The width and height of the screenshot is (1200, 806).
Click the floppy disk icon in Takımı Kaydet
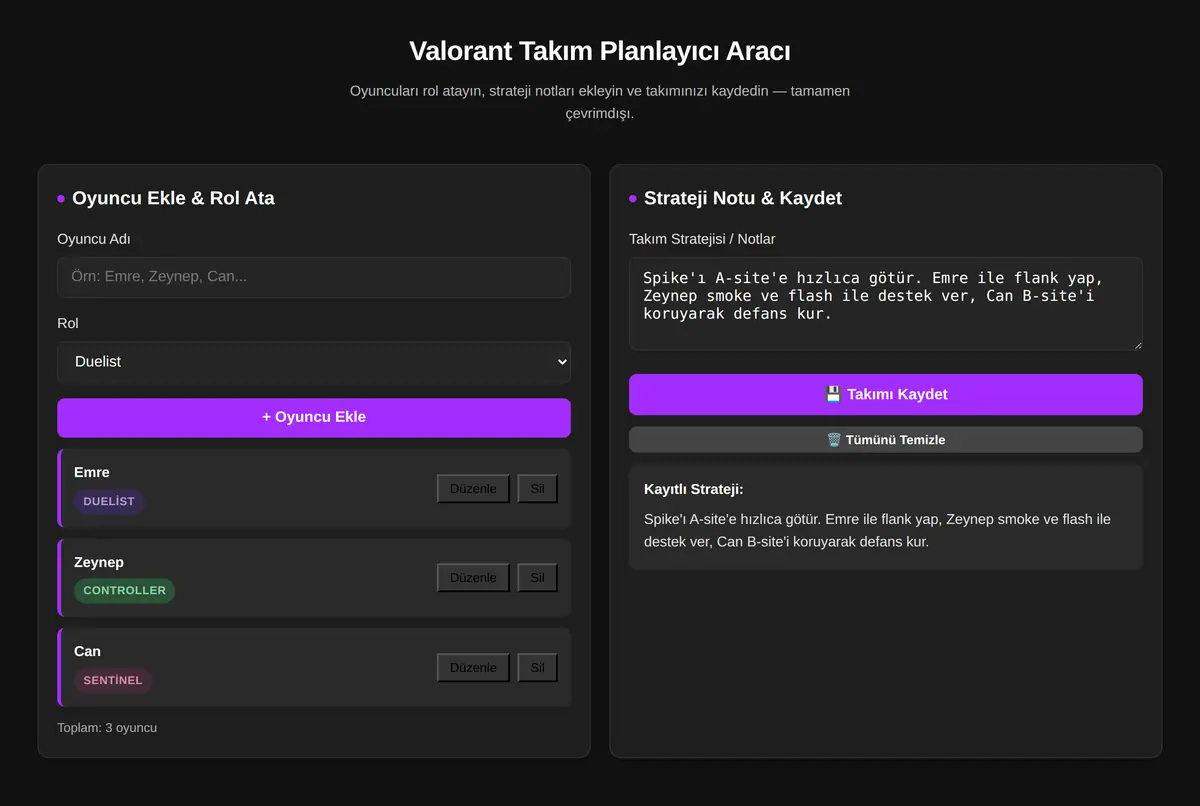click(x=833, y=394)
